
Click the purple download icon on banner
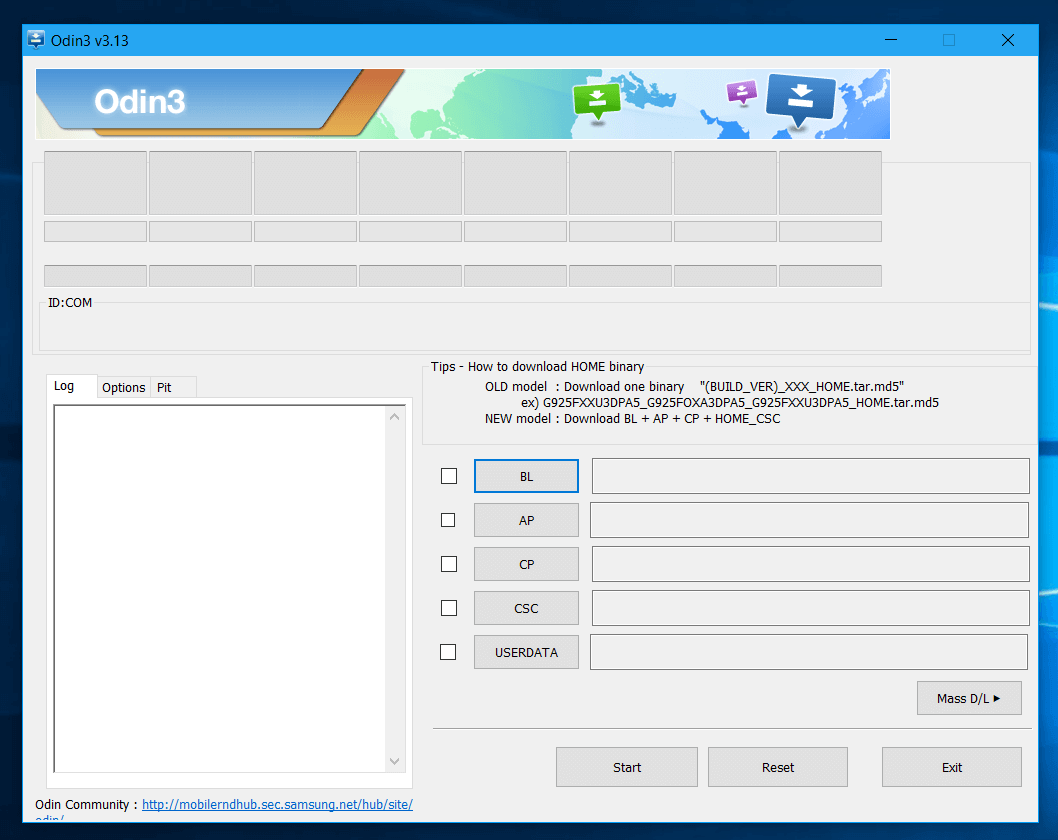point(741,92)
